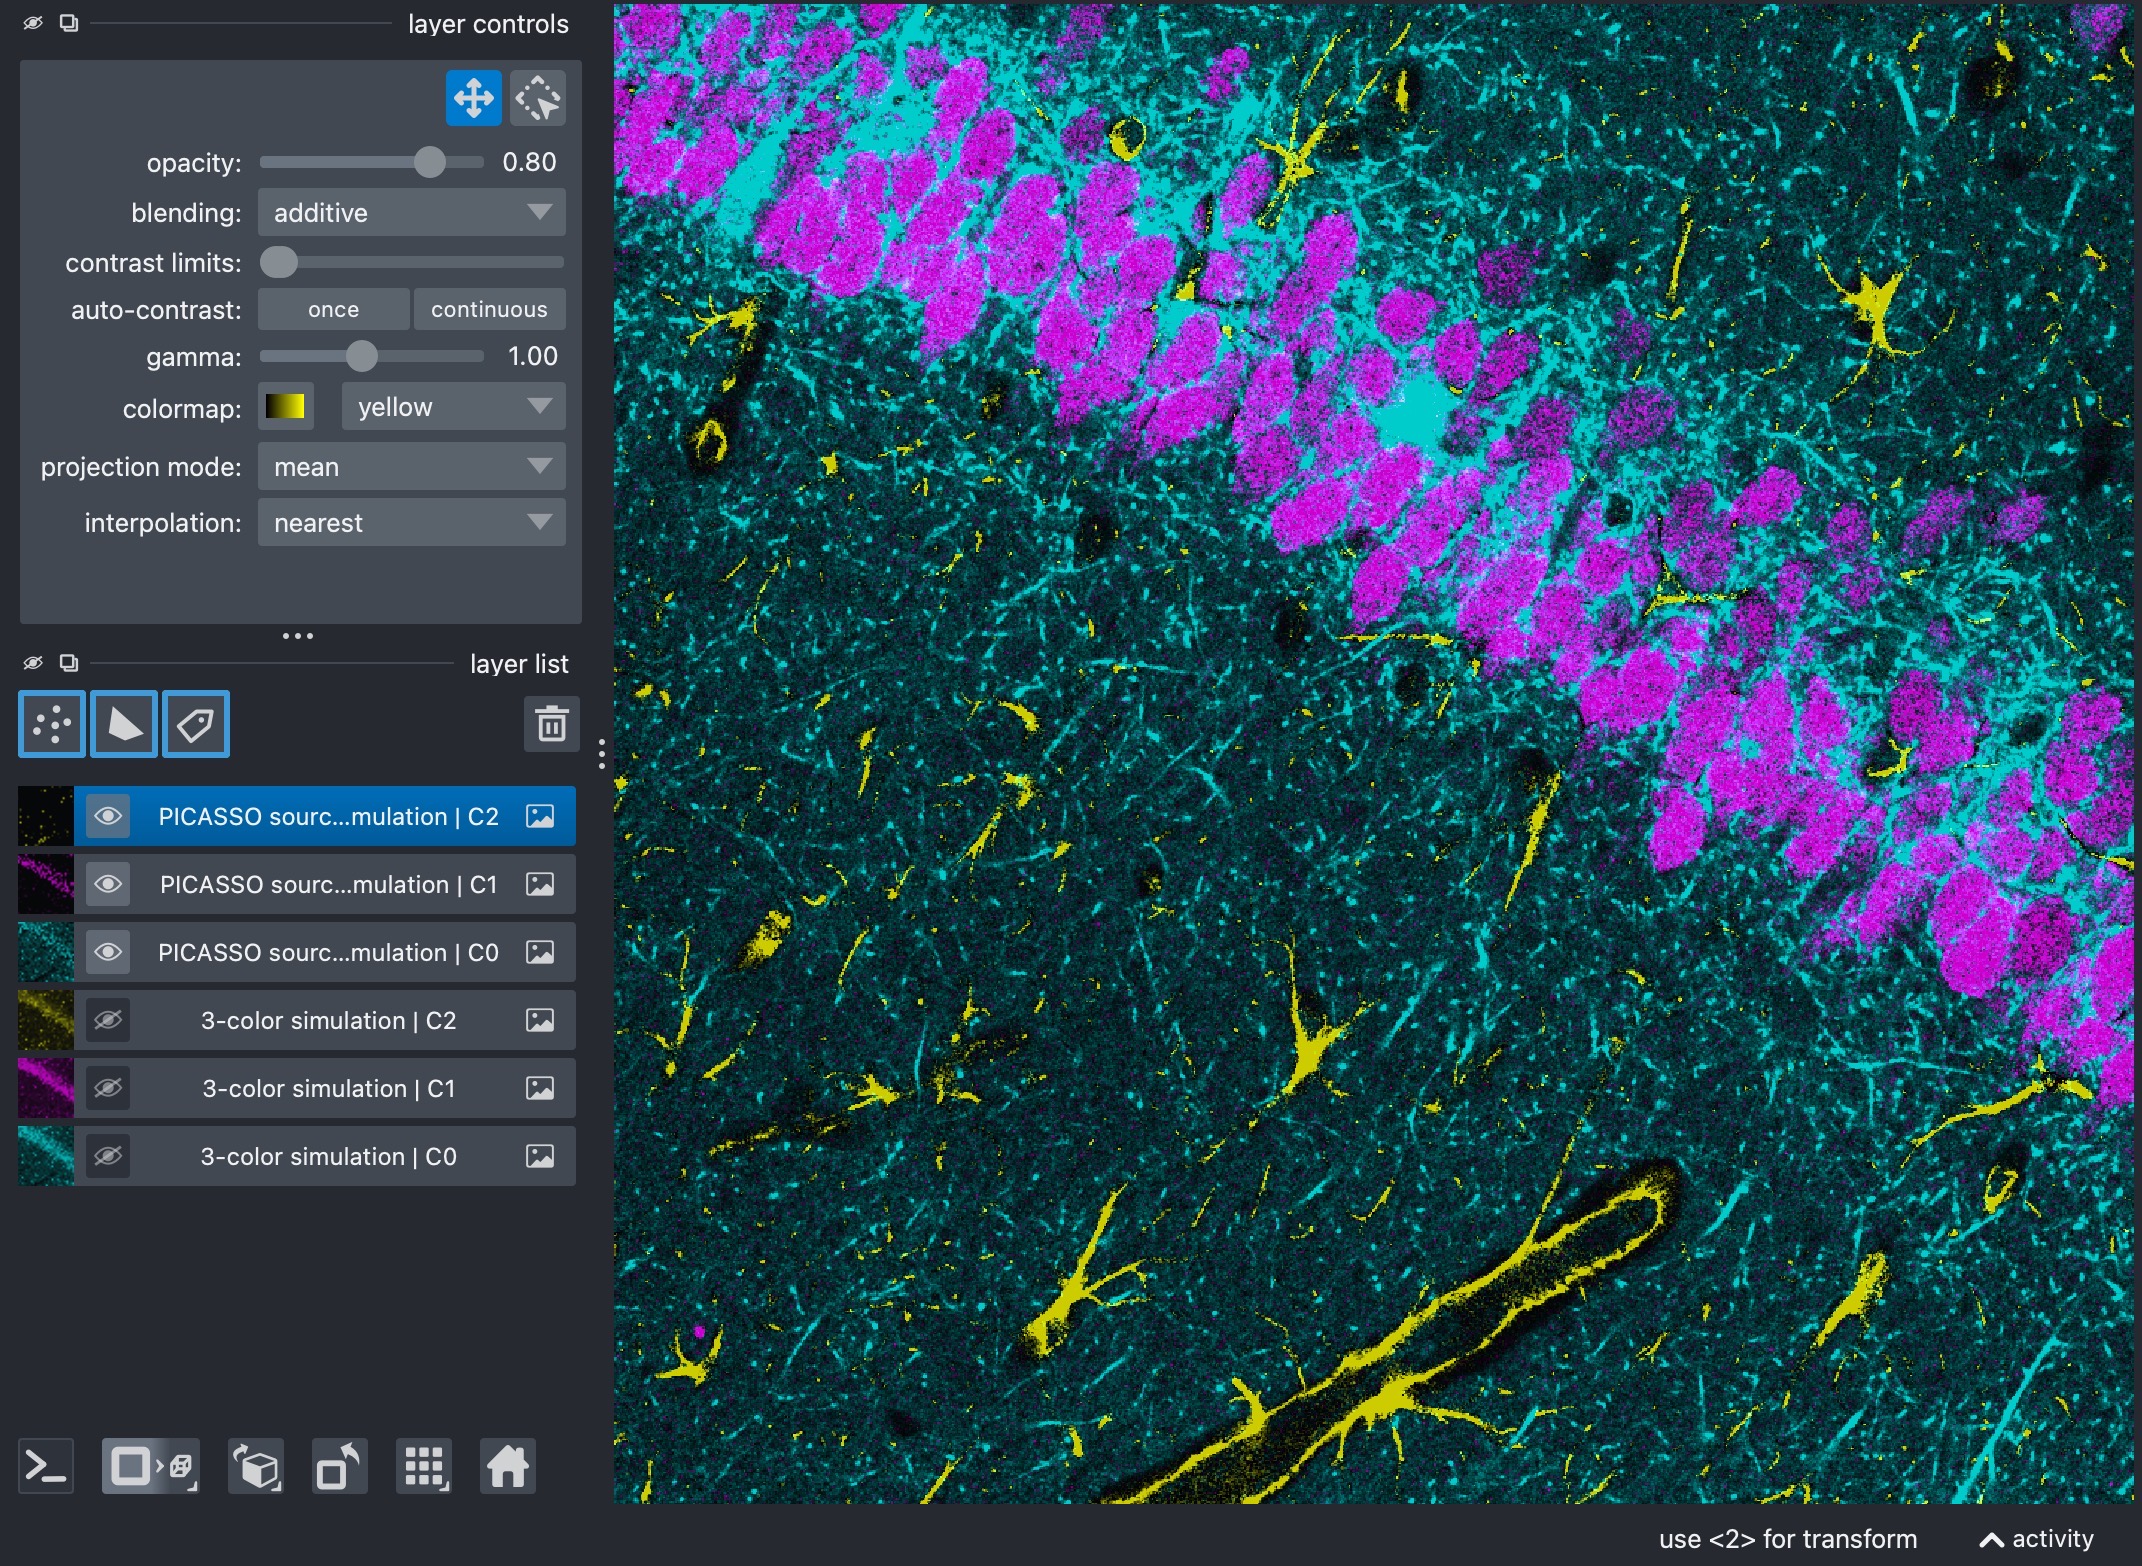Viewport: 2142px width, 1566px height.
Task: Hide the PICASSO C1 layer
Action: click(108, 884)
